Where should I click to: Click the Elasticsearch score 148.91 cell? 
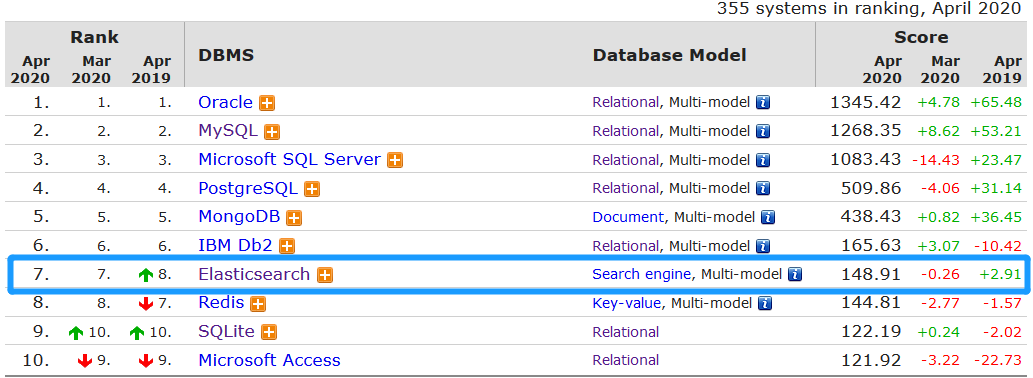pyautogui.click(x=871, y=274)
